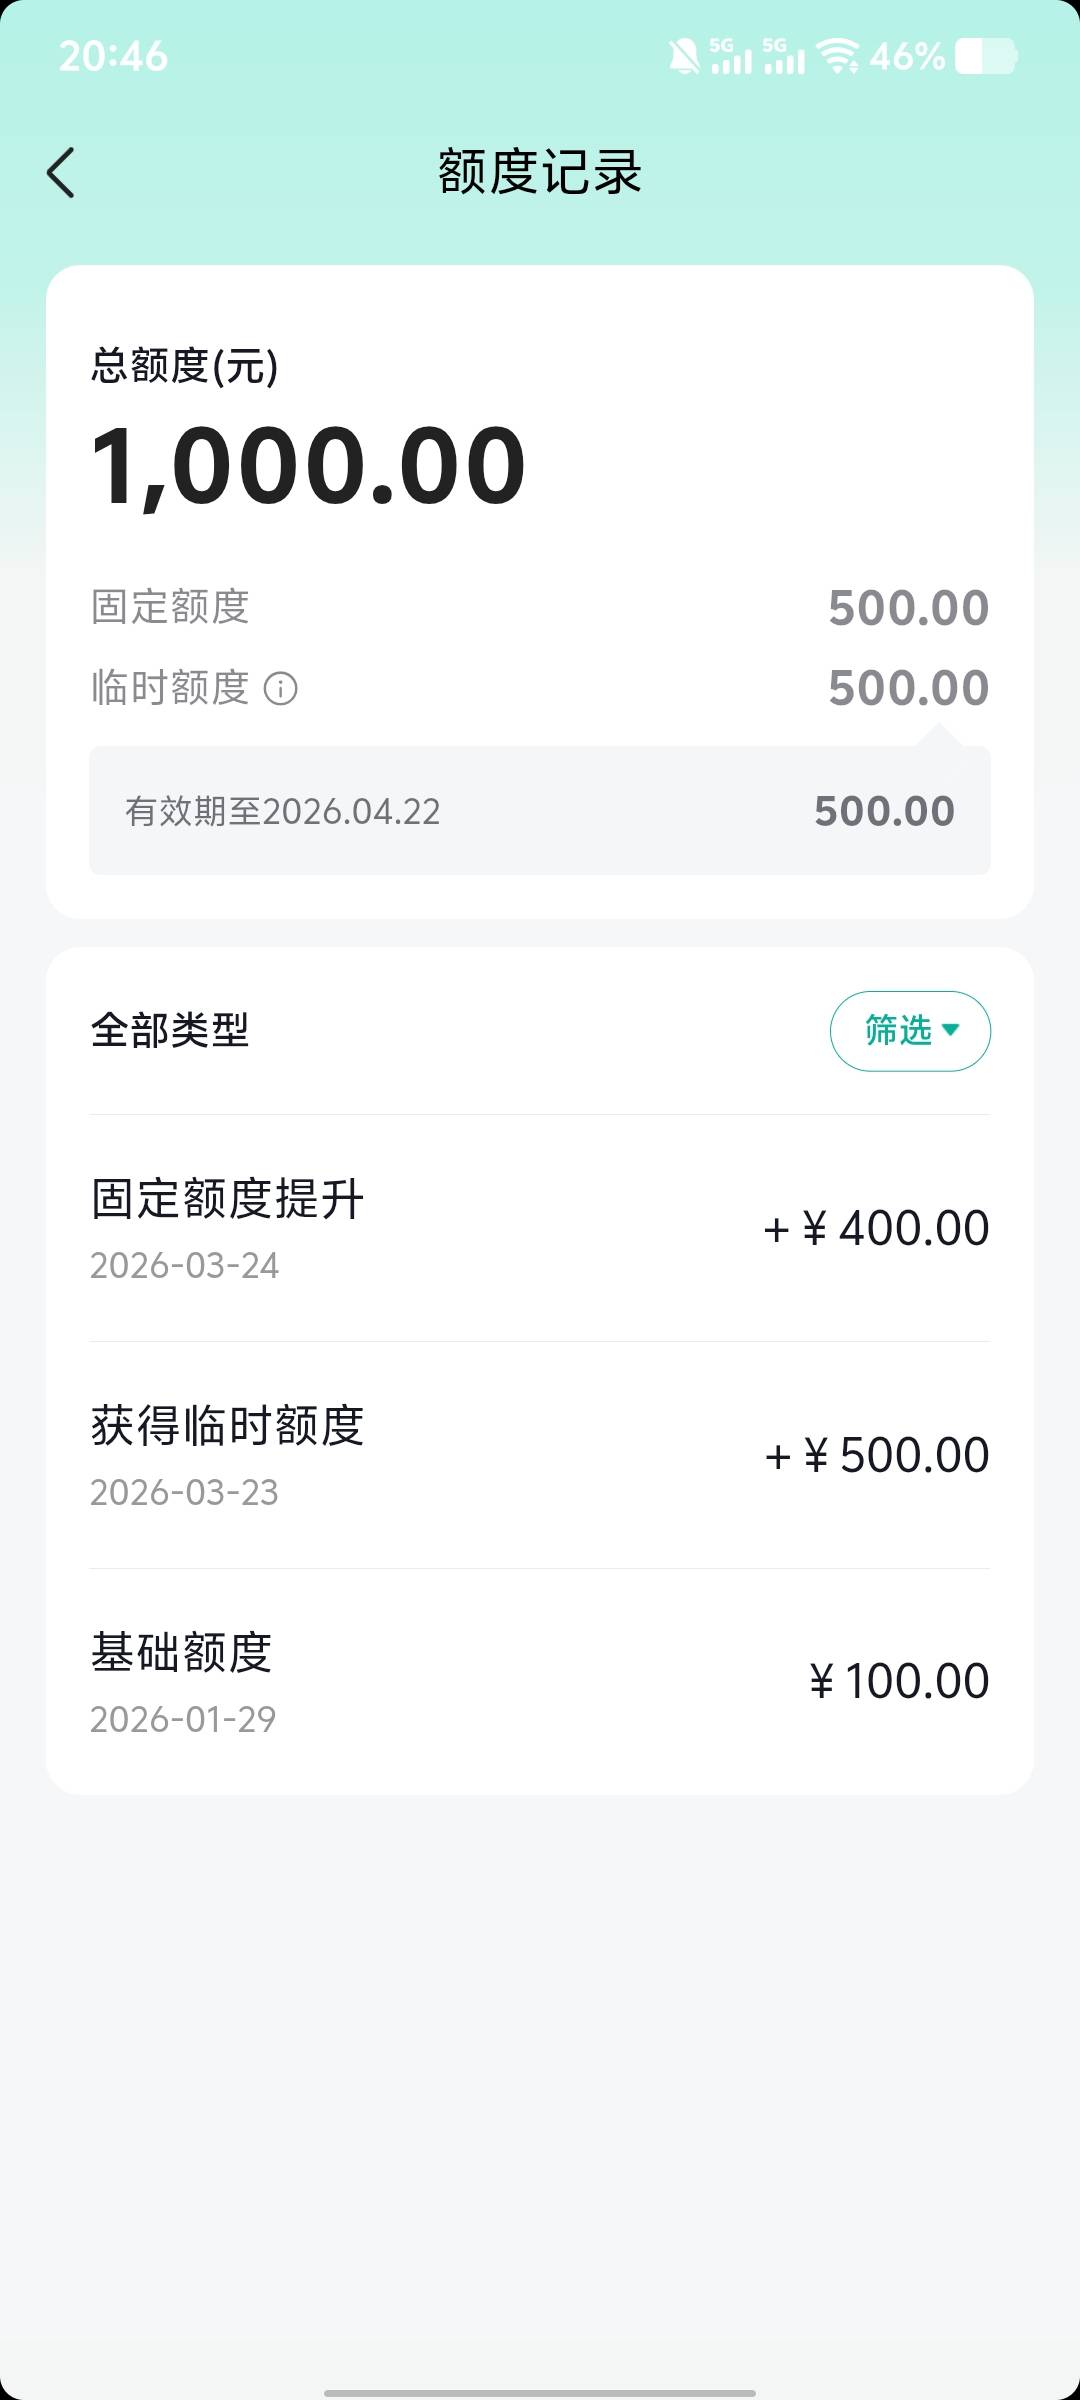
Task: Tap the back arrow icon
Action: click(62, 172)
